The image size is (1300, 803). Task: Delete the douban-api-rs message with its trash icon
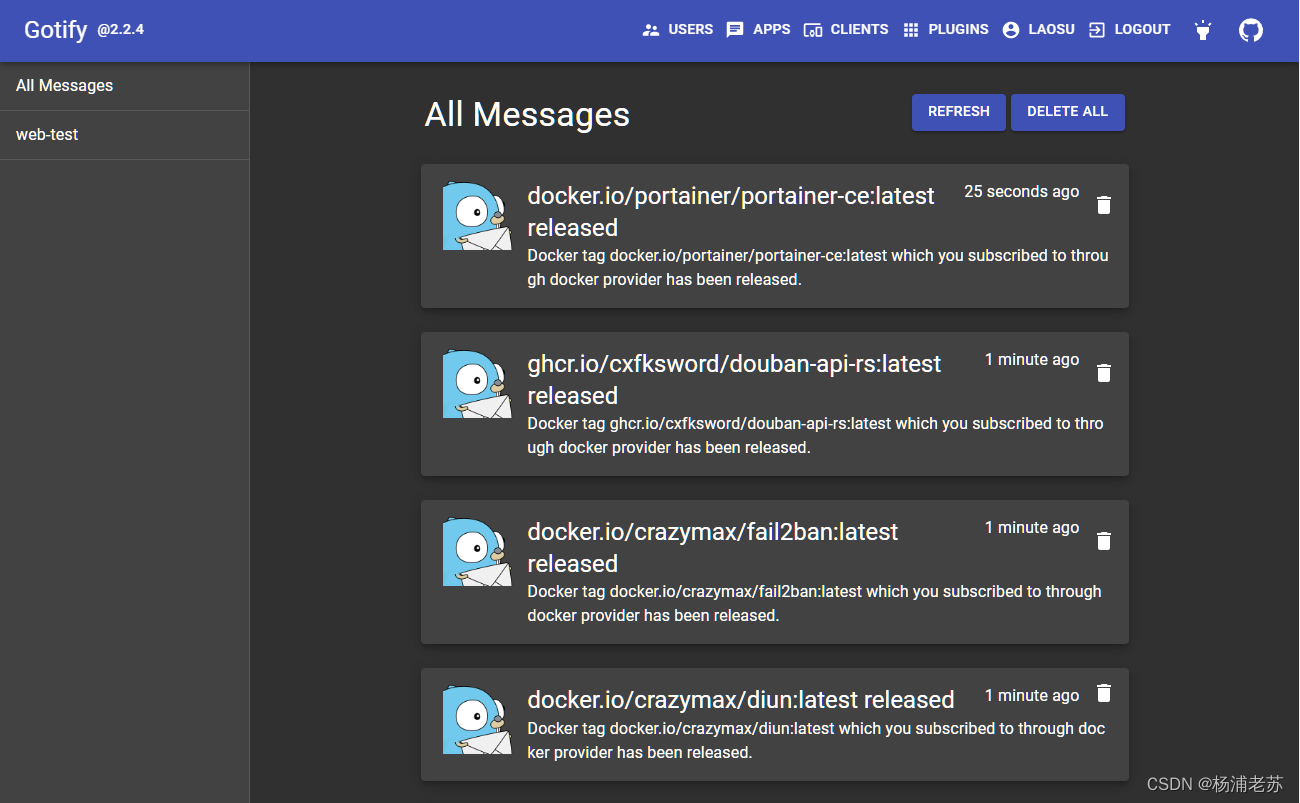pyautogui.click(x=1103, y=373)
